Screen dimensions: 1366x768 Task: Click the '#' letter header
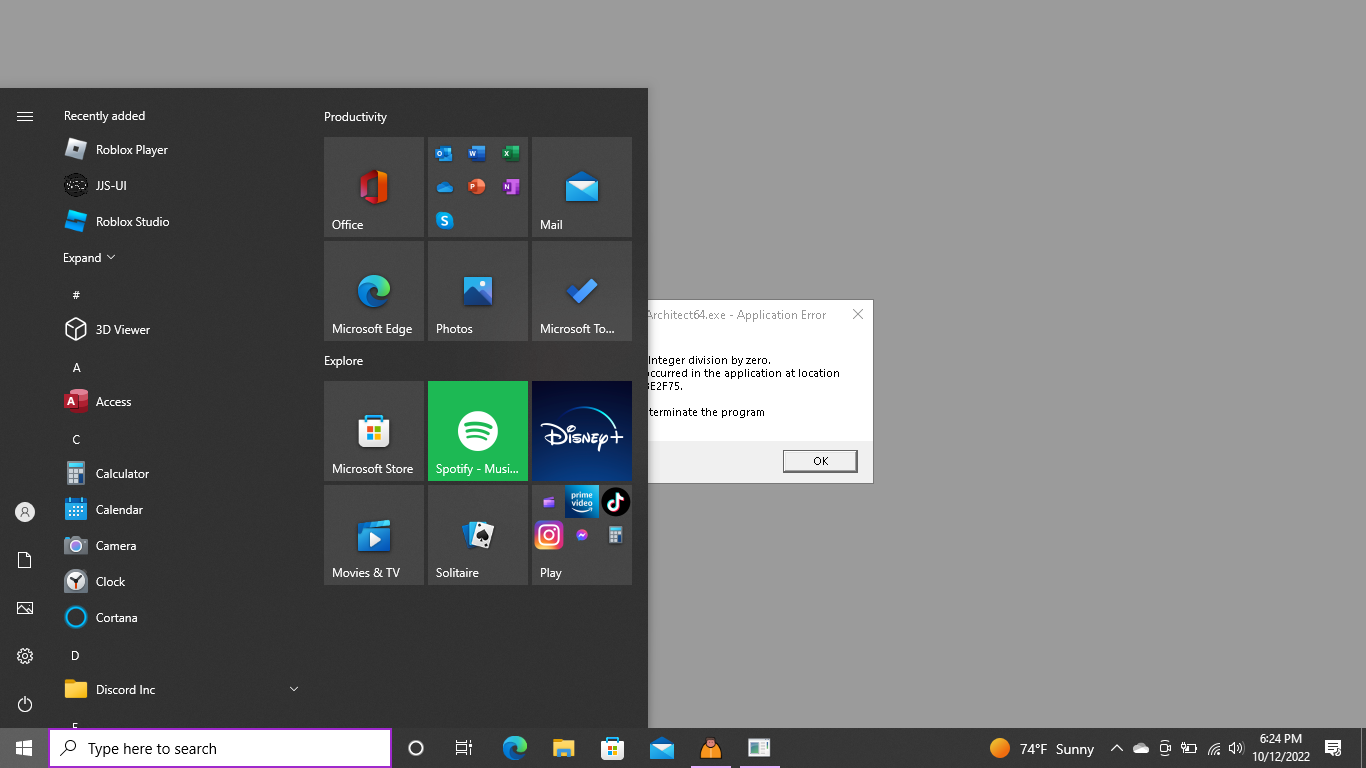[76, 295]
